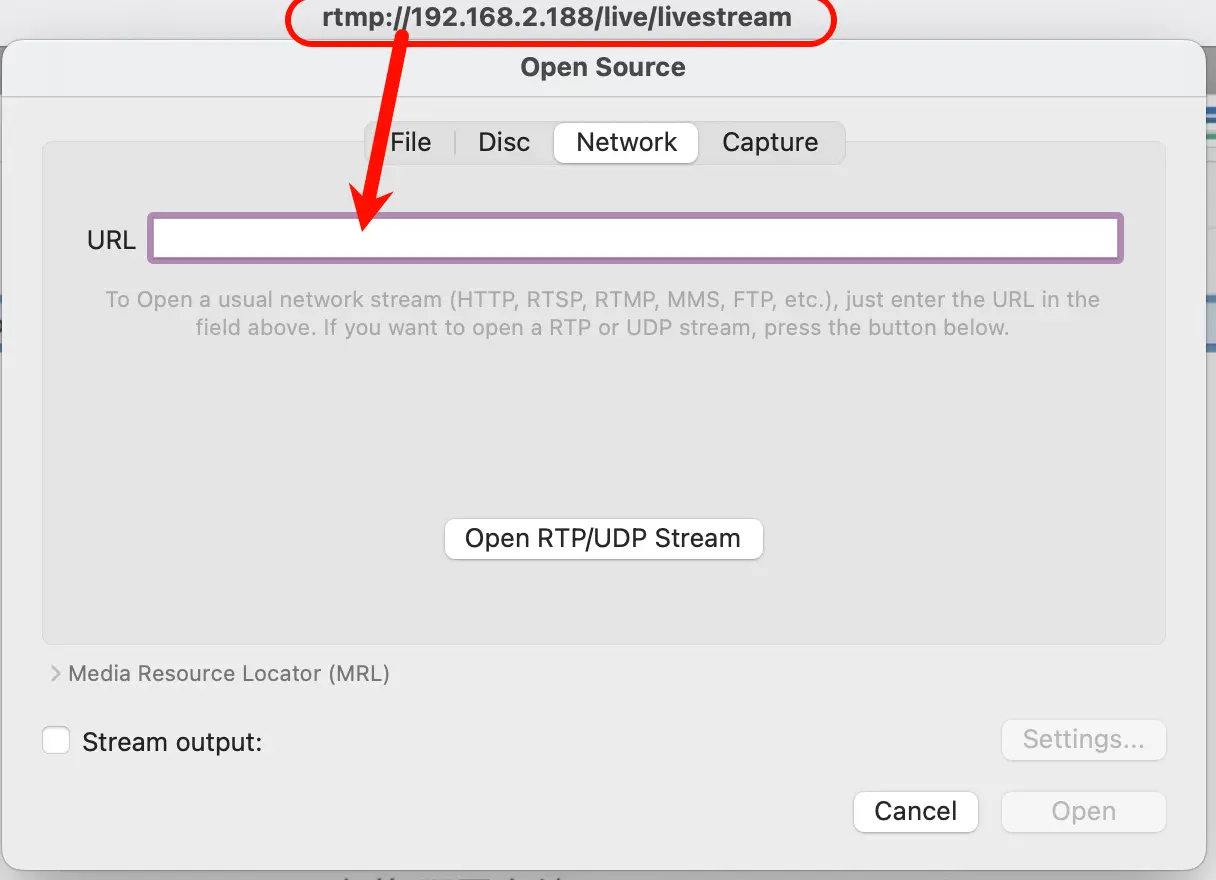The height and width of the screenshot is (880, 1216).
Task: Open the Disc tab
Action: 504,142
